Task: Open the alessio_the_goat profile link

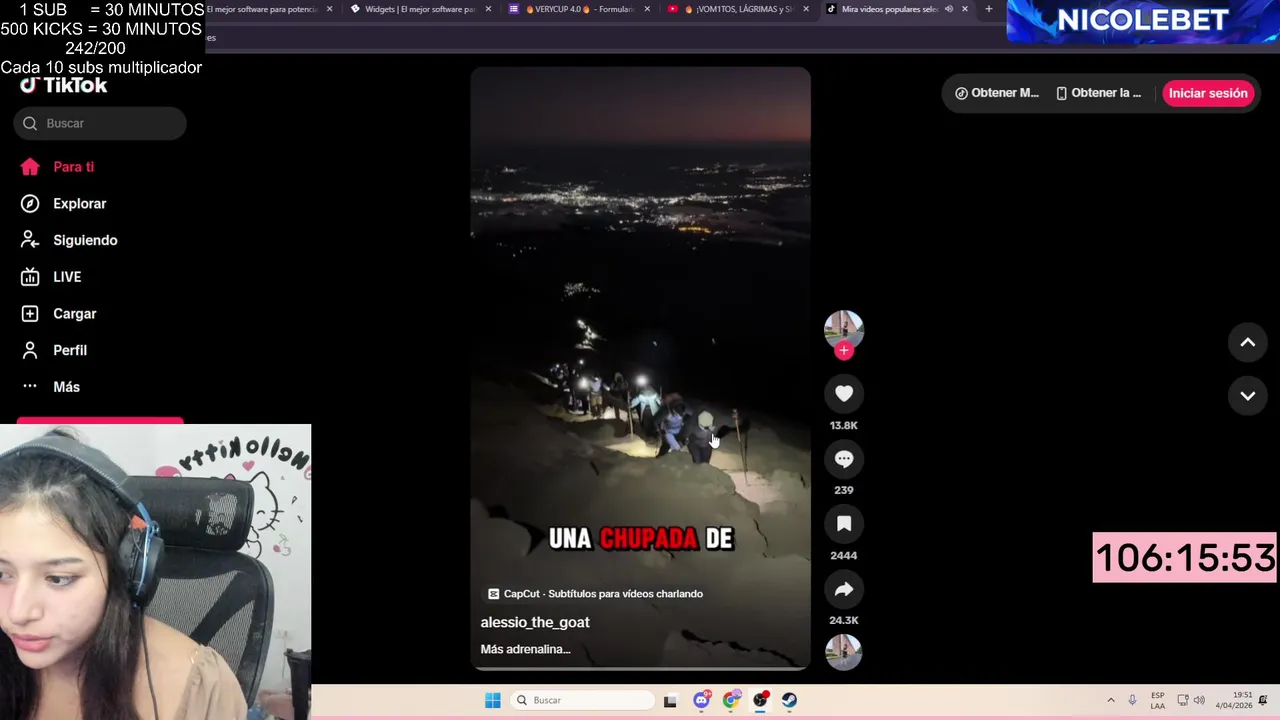Action: click(535, 622)
